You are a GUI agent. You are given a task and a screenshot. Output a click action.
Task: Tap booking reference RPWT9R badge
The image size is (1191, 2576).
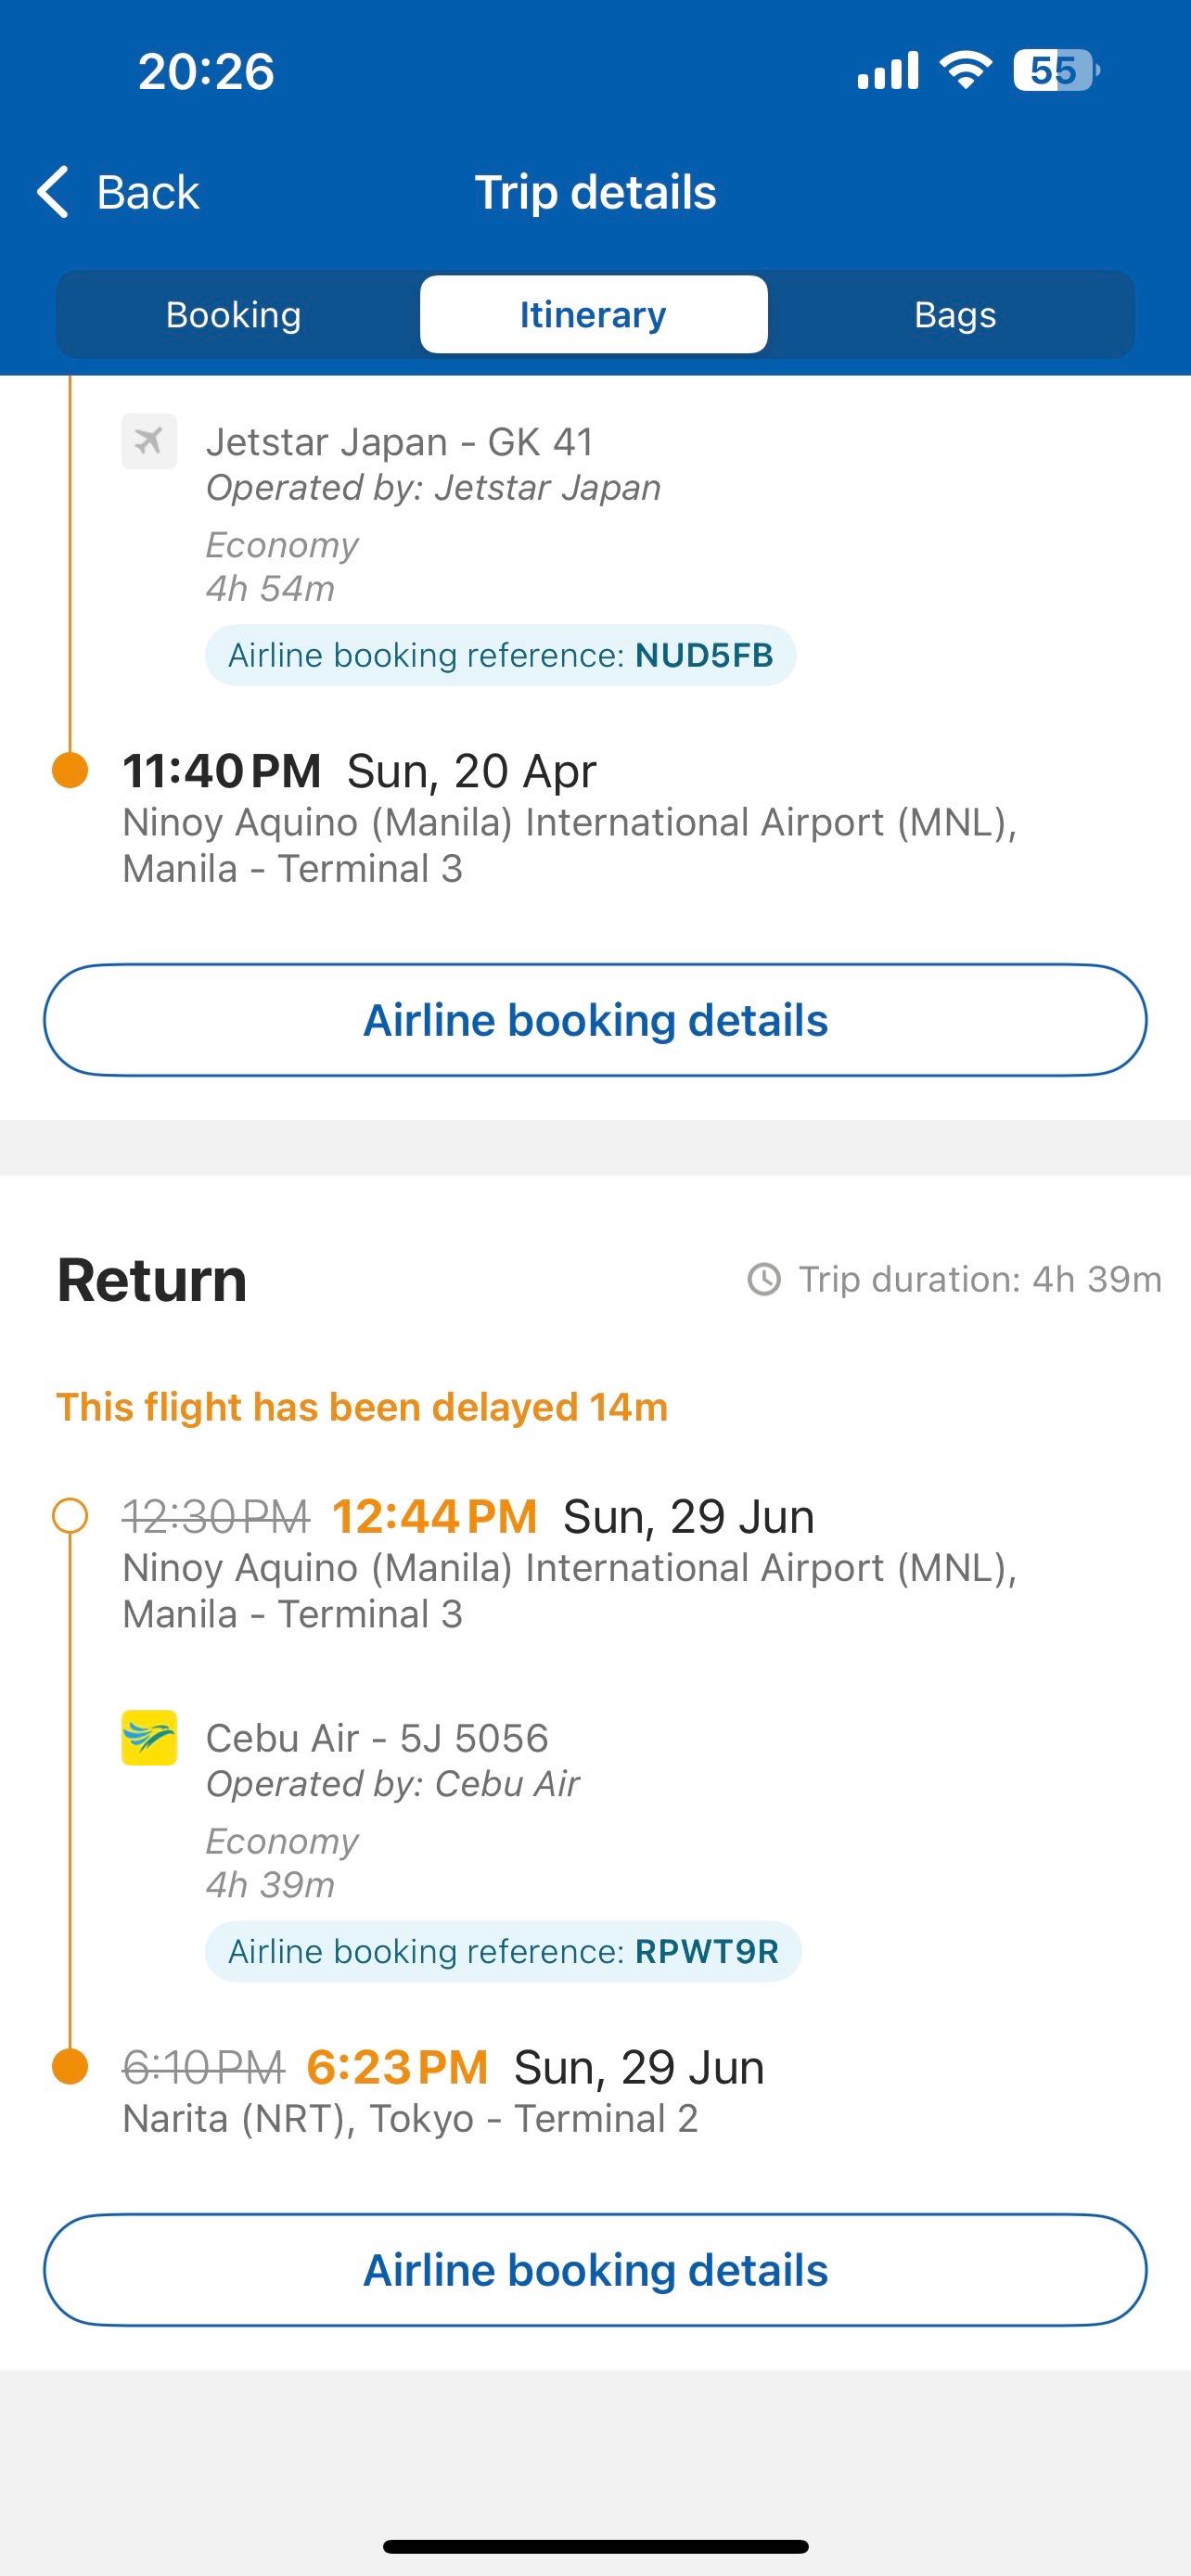pos(503,1951)
